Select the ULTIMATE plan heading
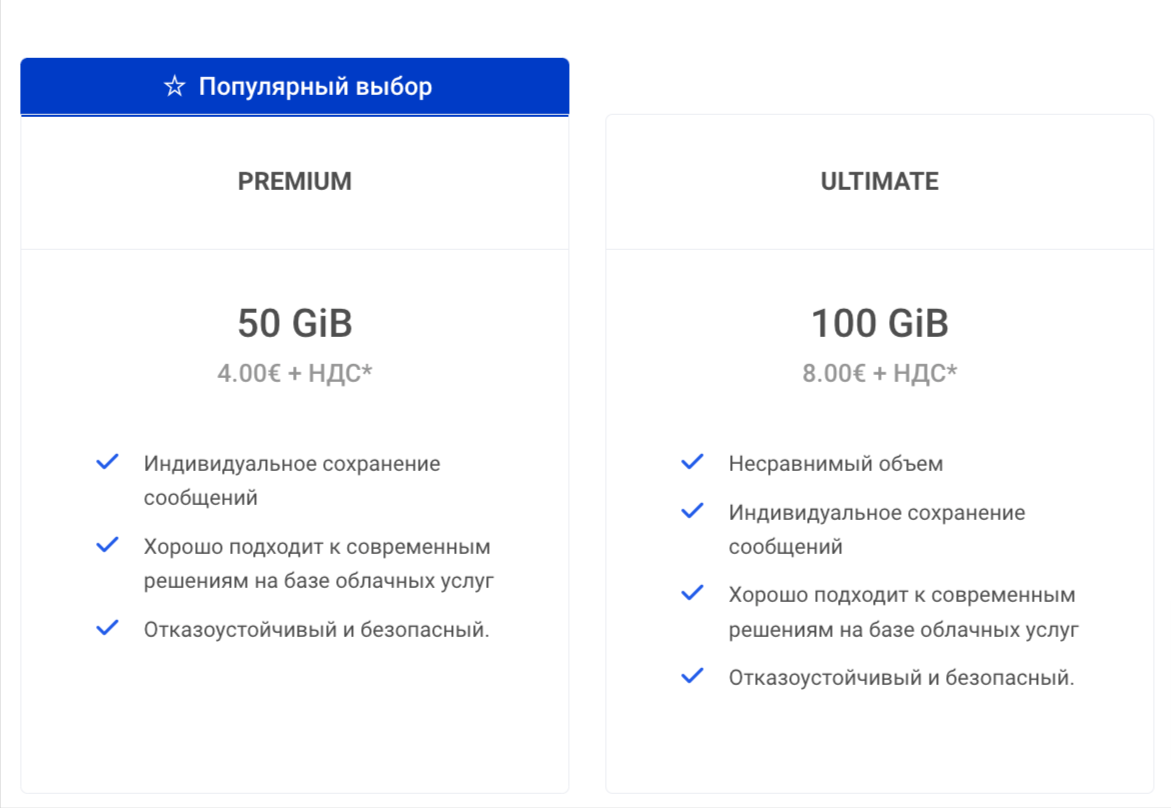 (880, 181)
